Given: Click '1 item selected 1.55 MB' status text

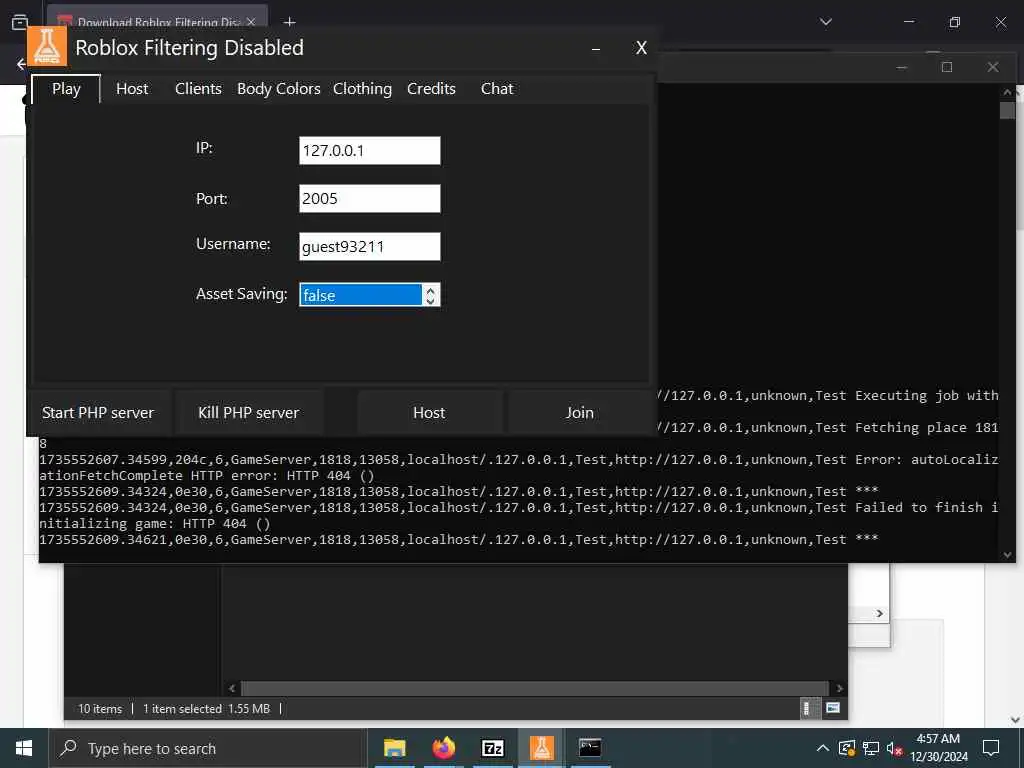Looking at the screenshot, I should [206, 709].
